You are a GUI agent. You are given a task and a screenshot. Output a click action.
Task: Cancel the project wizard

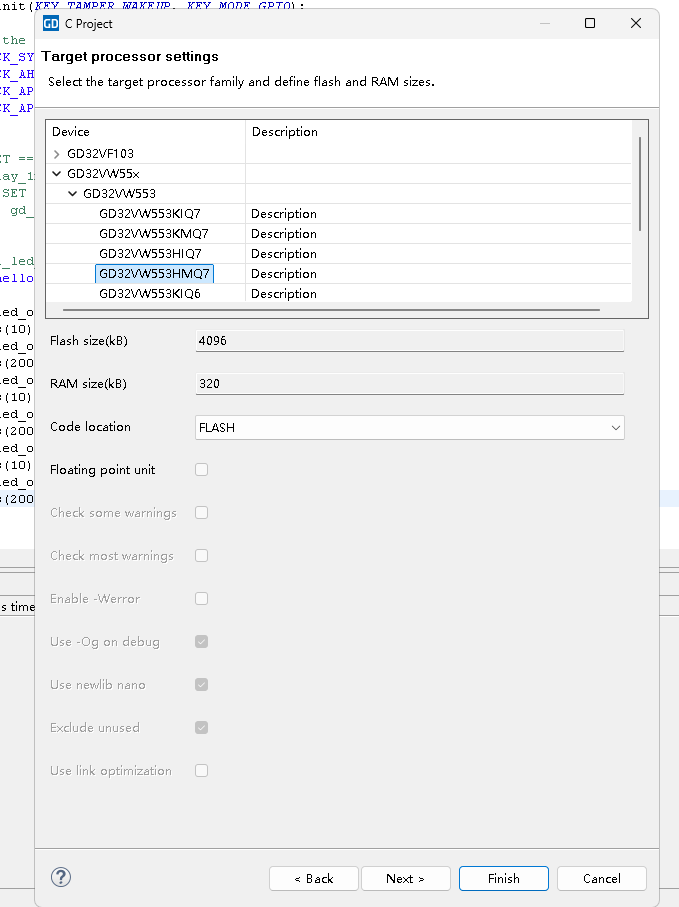pyautogui.click(x=601, y=878)
